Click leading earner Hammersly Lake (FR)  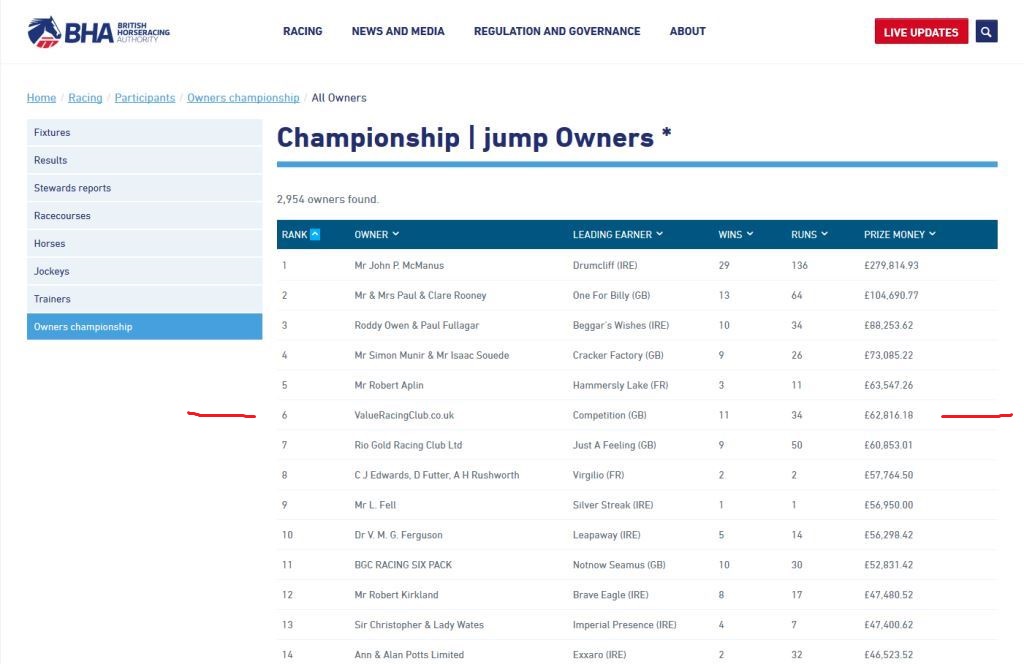tap(620, 385)
